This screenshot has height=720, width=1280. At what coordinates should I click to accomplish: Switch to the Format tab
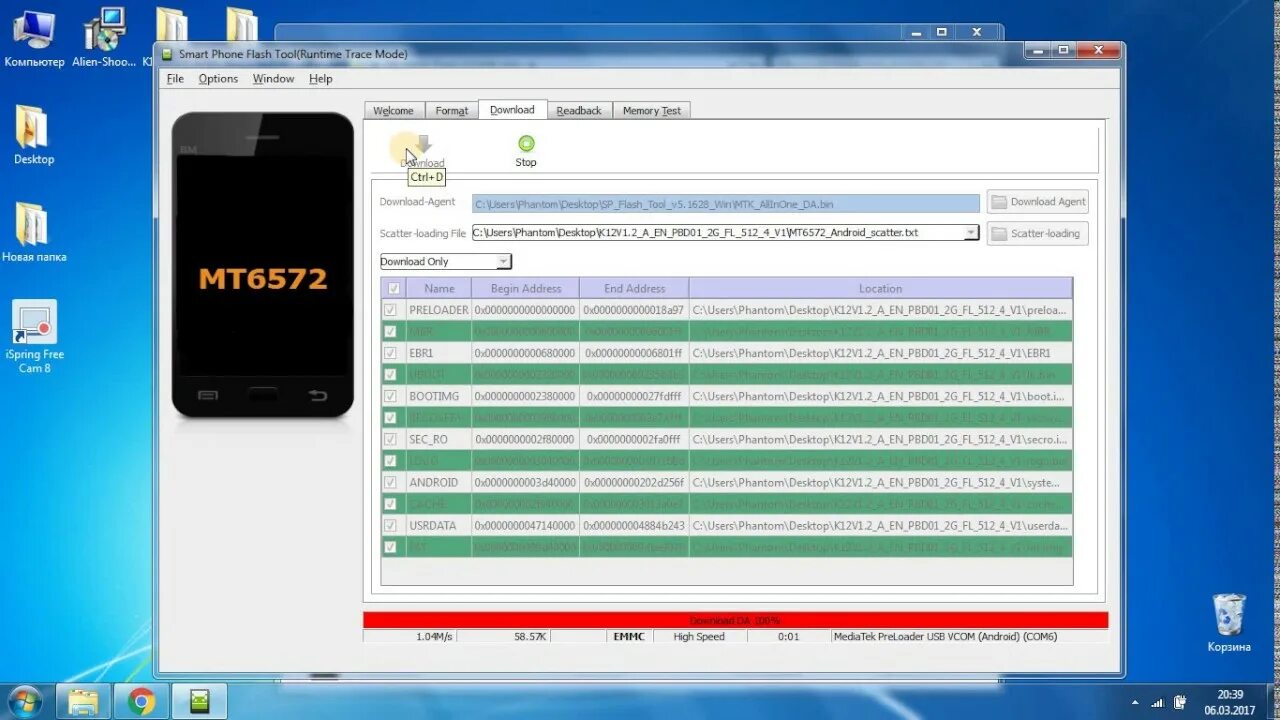(452, 111)
